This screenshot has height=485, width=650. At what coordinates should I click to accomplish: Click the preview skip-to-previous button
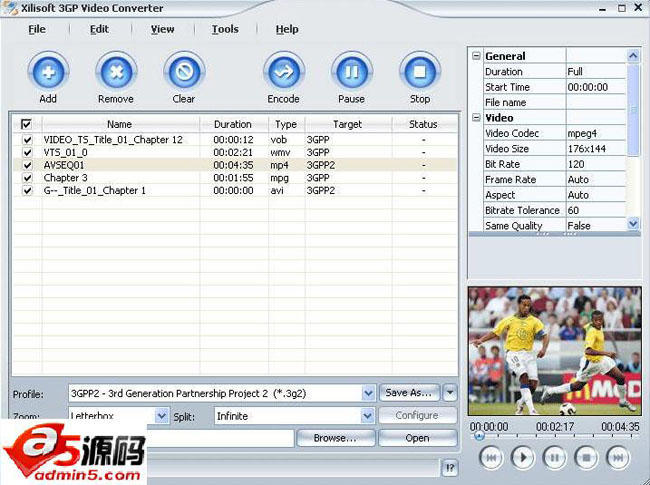(491, 458)
